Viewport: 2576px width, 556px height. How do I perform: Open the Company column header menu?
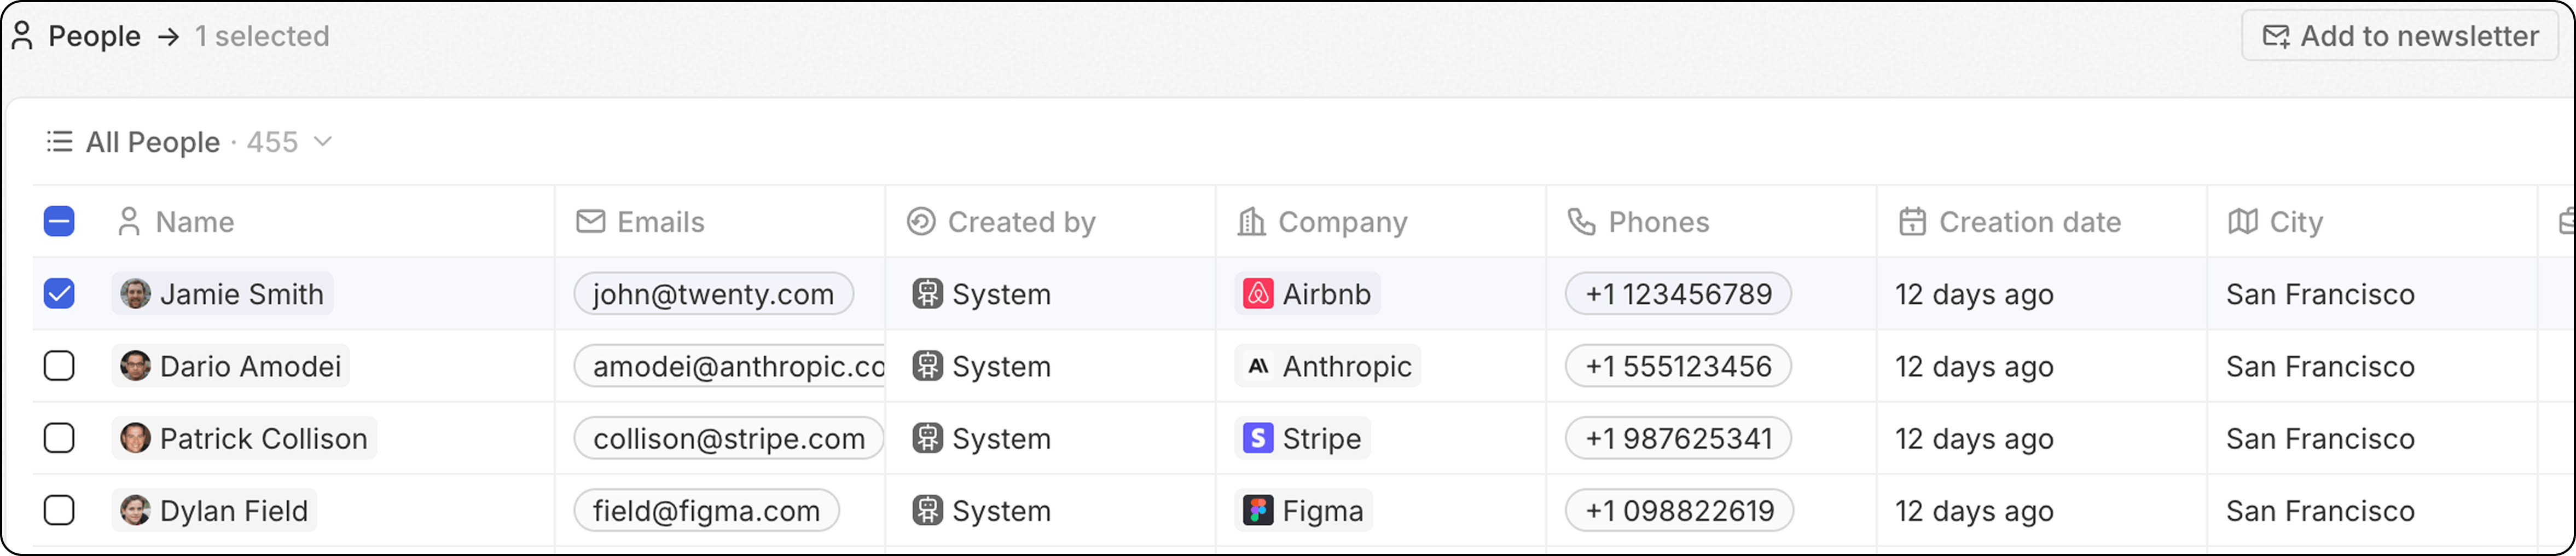click(x=1381, y=221)
